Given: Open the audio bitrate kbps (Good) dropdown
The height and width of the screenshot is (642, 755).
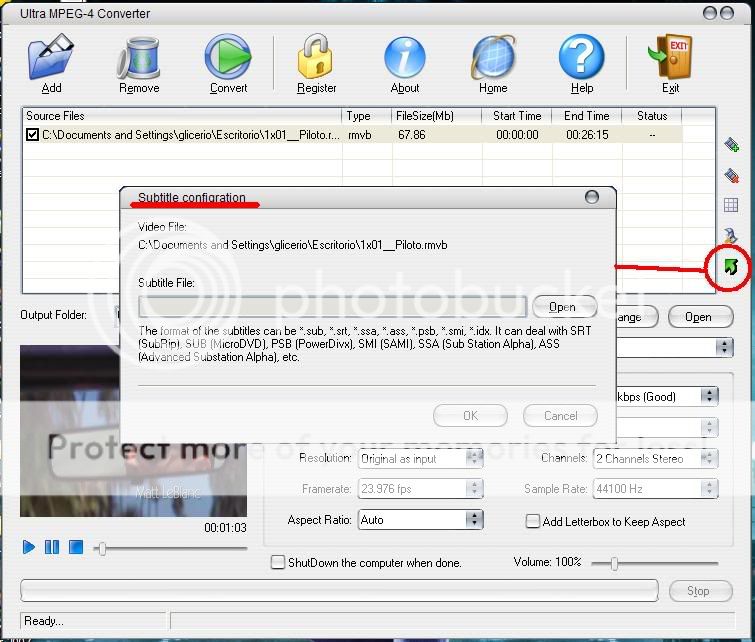Looking at the screenshot, I should 709,396.
